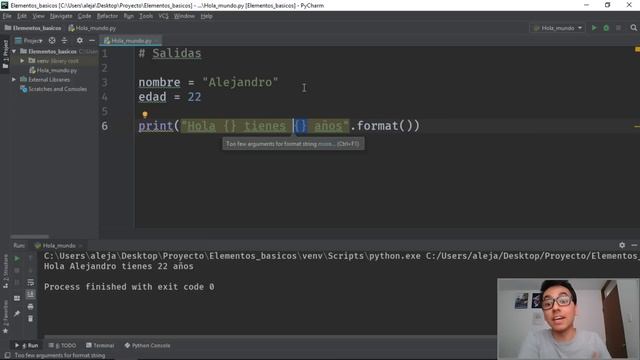Toggle the Run tool window button

pyautogui.click(x=27, y=345)
